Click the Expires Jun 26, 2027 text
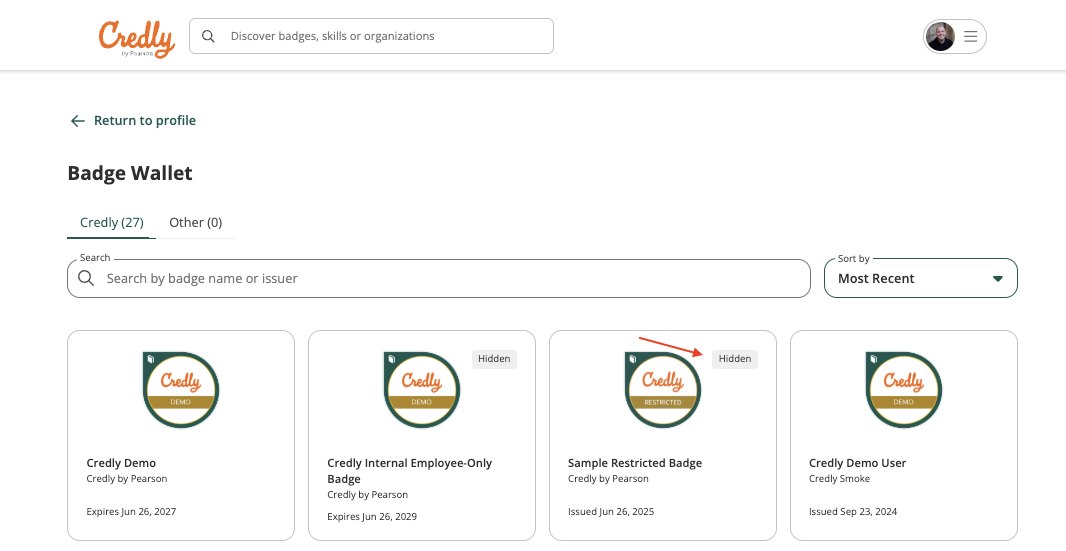The image size is (1066, 551). 131,512
